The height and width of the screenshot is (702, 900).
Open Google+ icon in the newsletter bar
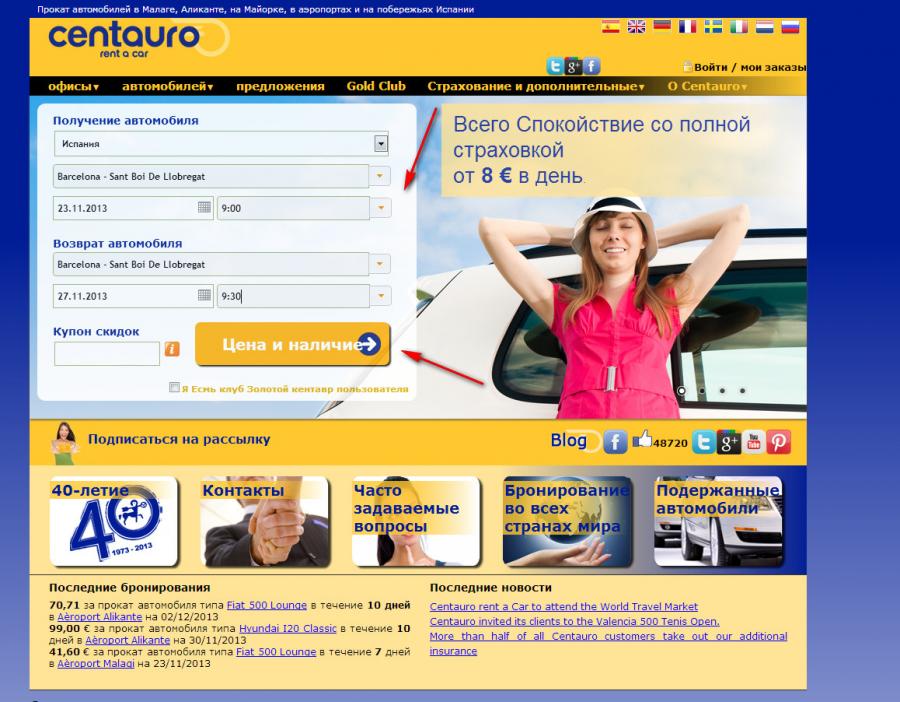(x=728, y=442)
